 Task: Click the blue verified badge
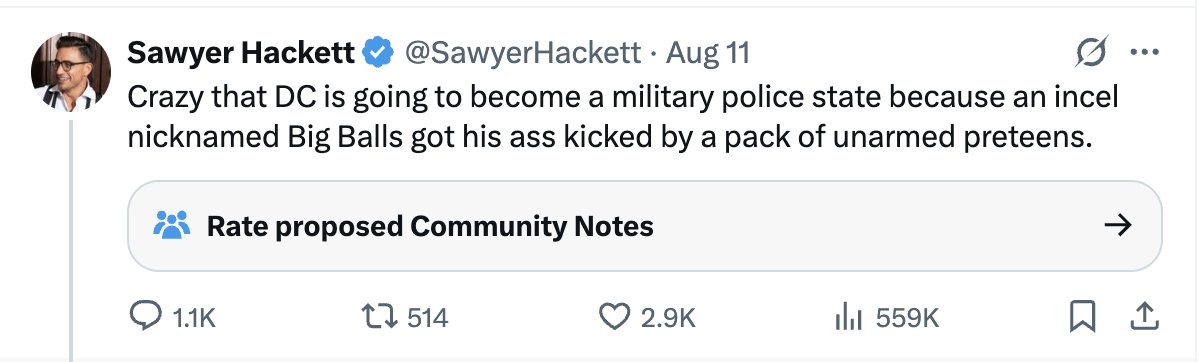tap(378, 52)
